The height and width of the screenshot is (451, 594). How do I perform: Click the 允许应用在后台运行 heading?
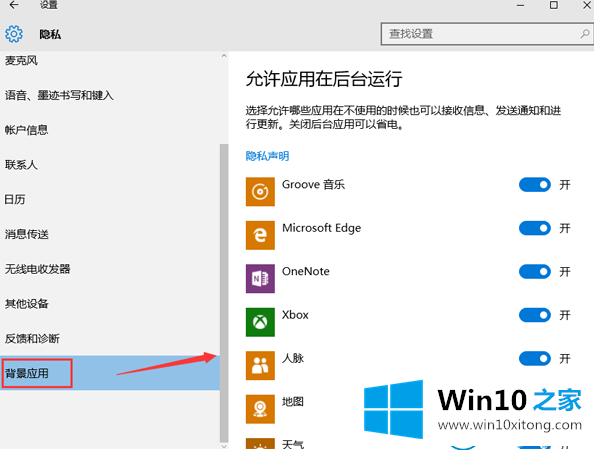(324, 79)
